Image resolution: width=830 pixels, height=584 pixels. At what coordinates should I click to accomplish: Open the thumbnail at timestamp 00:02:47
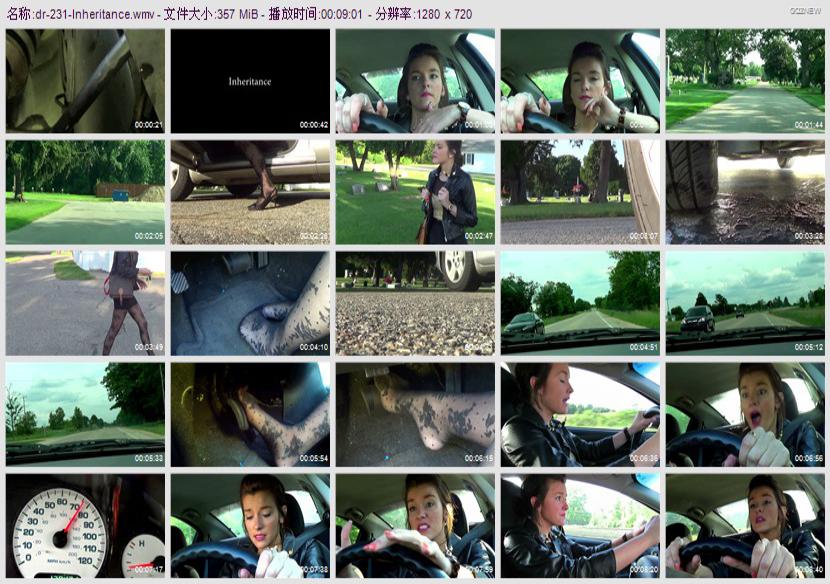click(415, 192)
